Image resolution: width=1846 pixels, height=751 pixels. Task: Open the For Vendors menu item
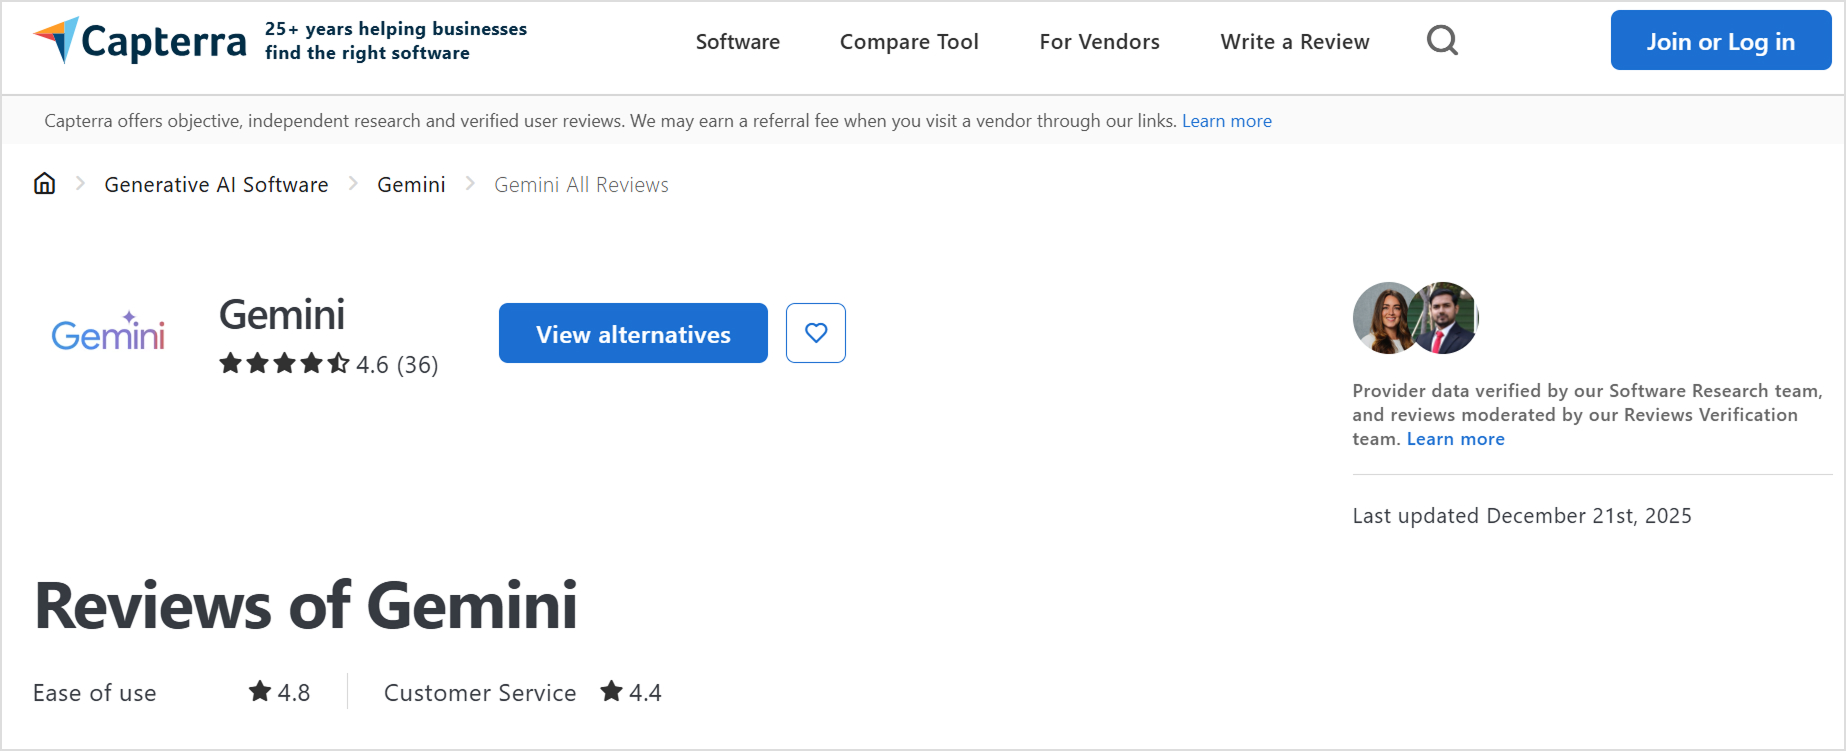[x=1099, y=42]
